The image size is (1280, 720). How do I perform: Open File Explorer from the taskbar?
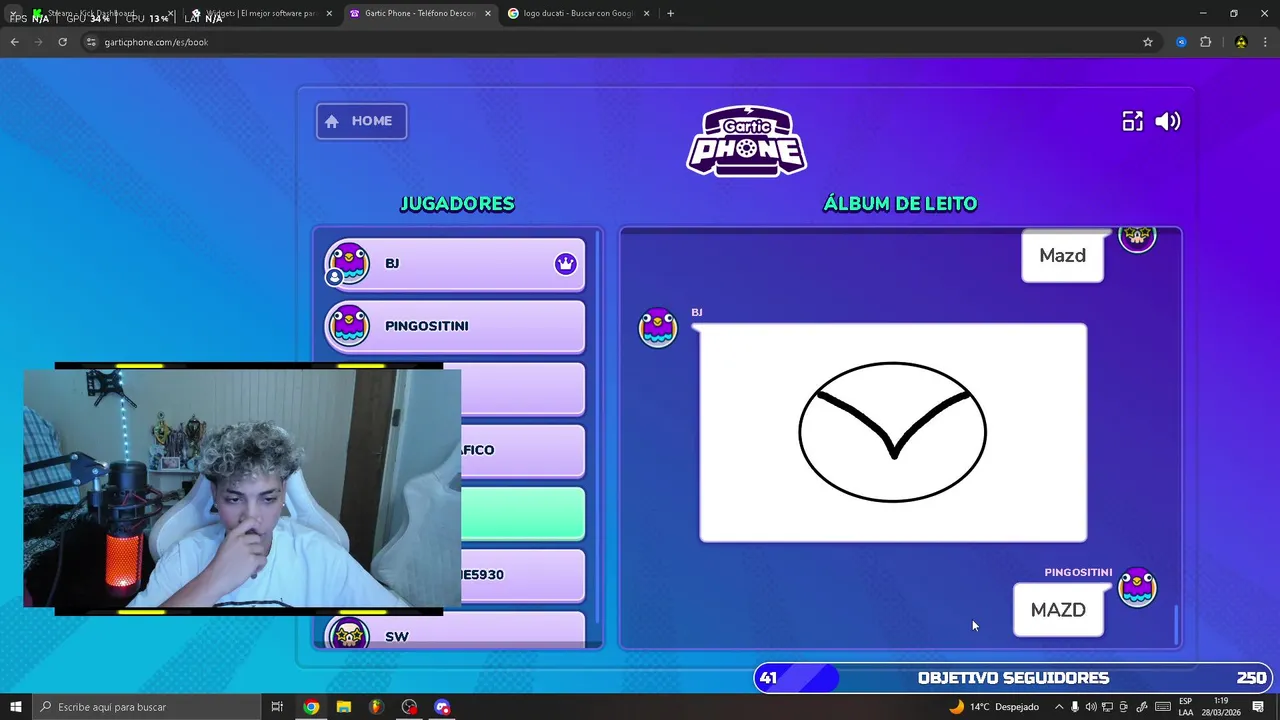(344, 707)
